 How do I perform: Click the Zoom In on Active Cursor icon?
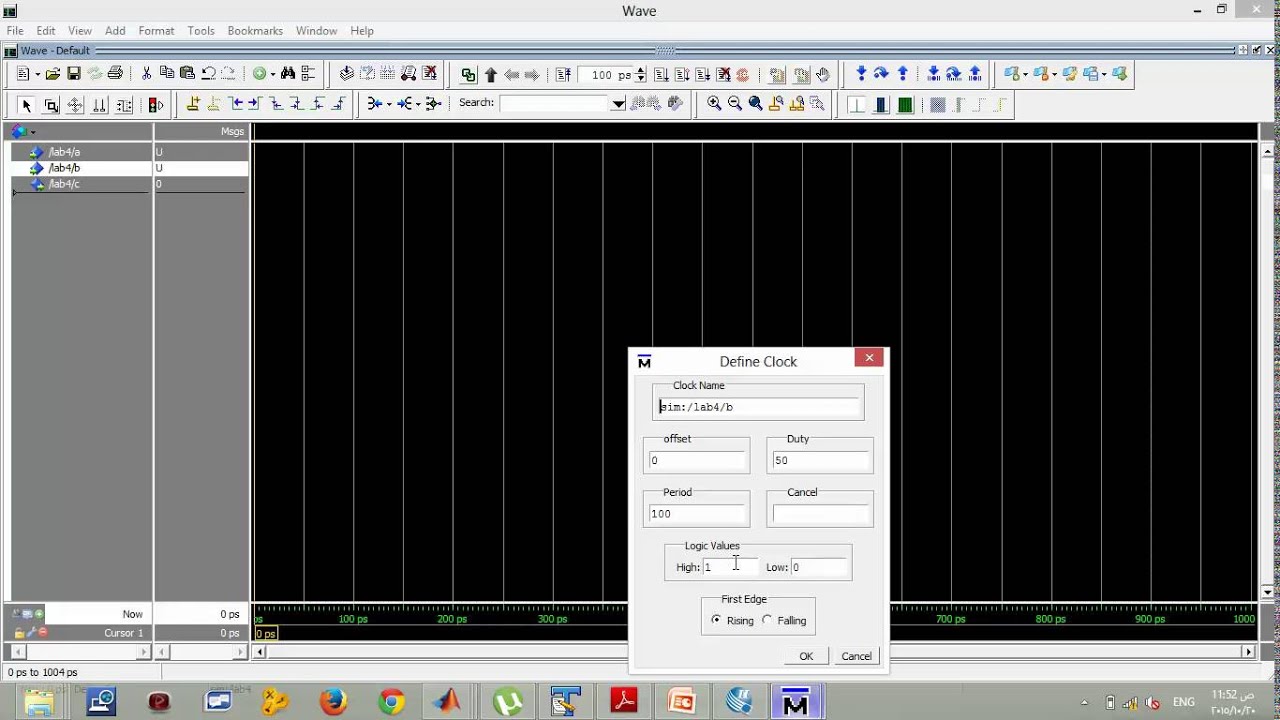pos(776,104)
